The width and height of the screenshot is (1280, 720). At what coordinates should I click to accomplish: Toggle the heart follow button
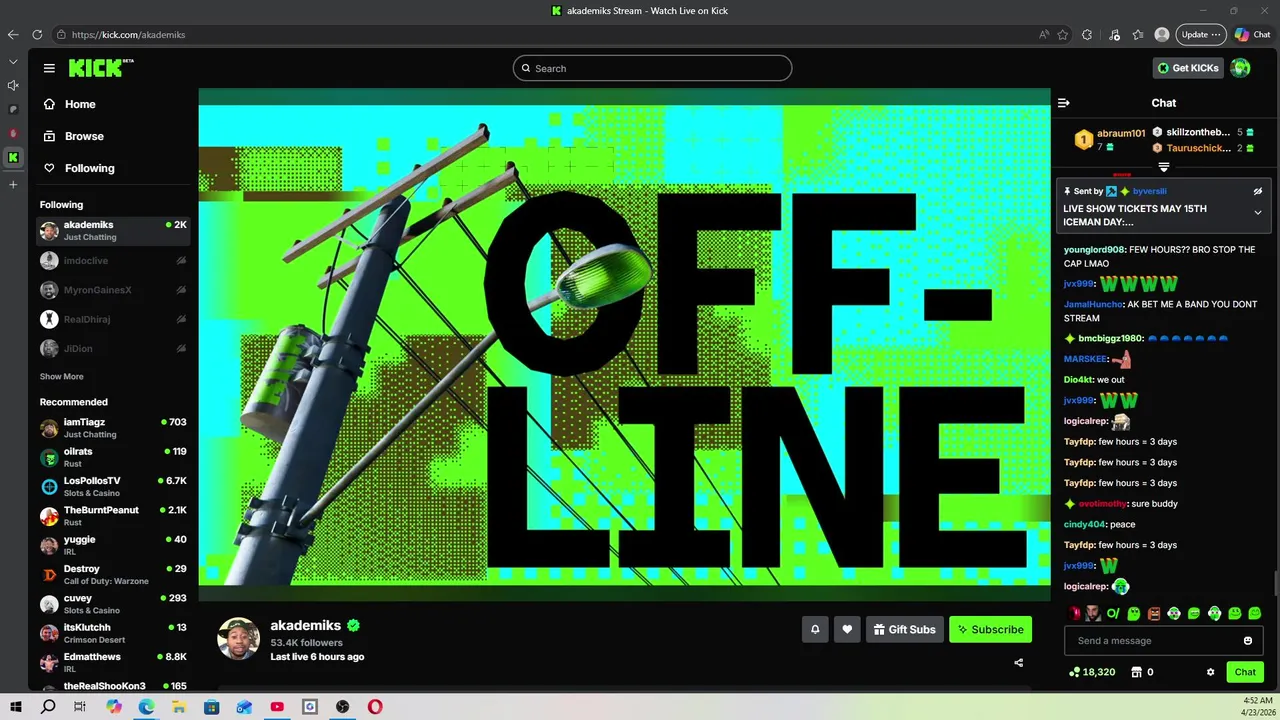coord(847,629)
